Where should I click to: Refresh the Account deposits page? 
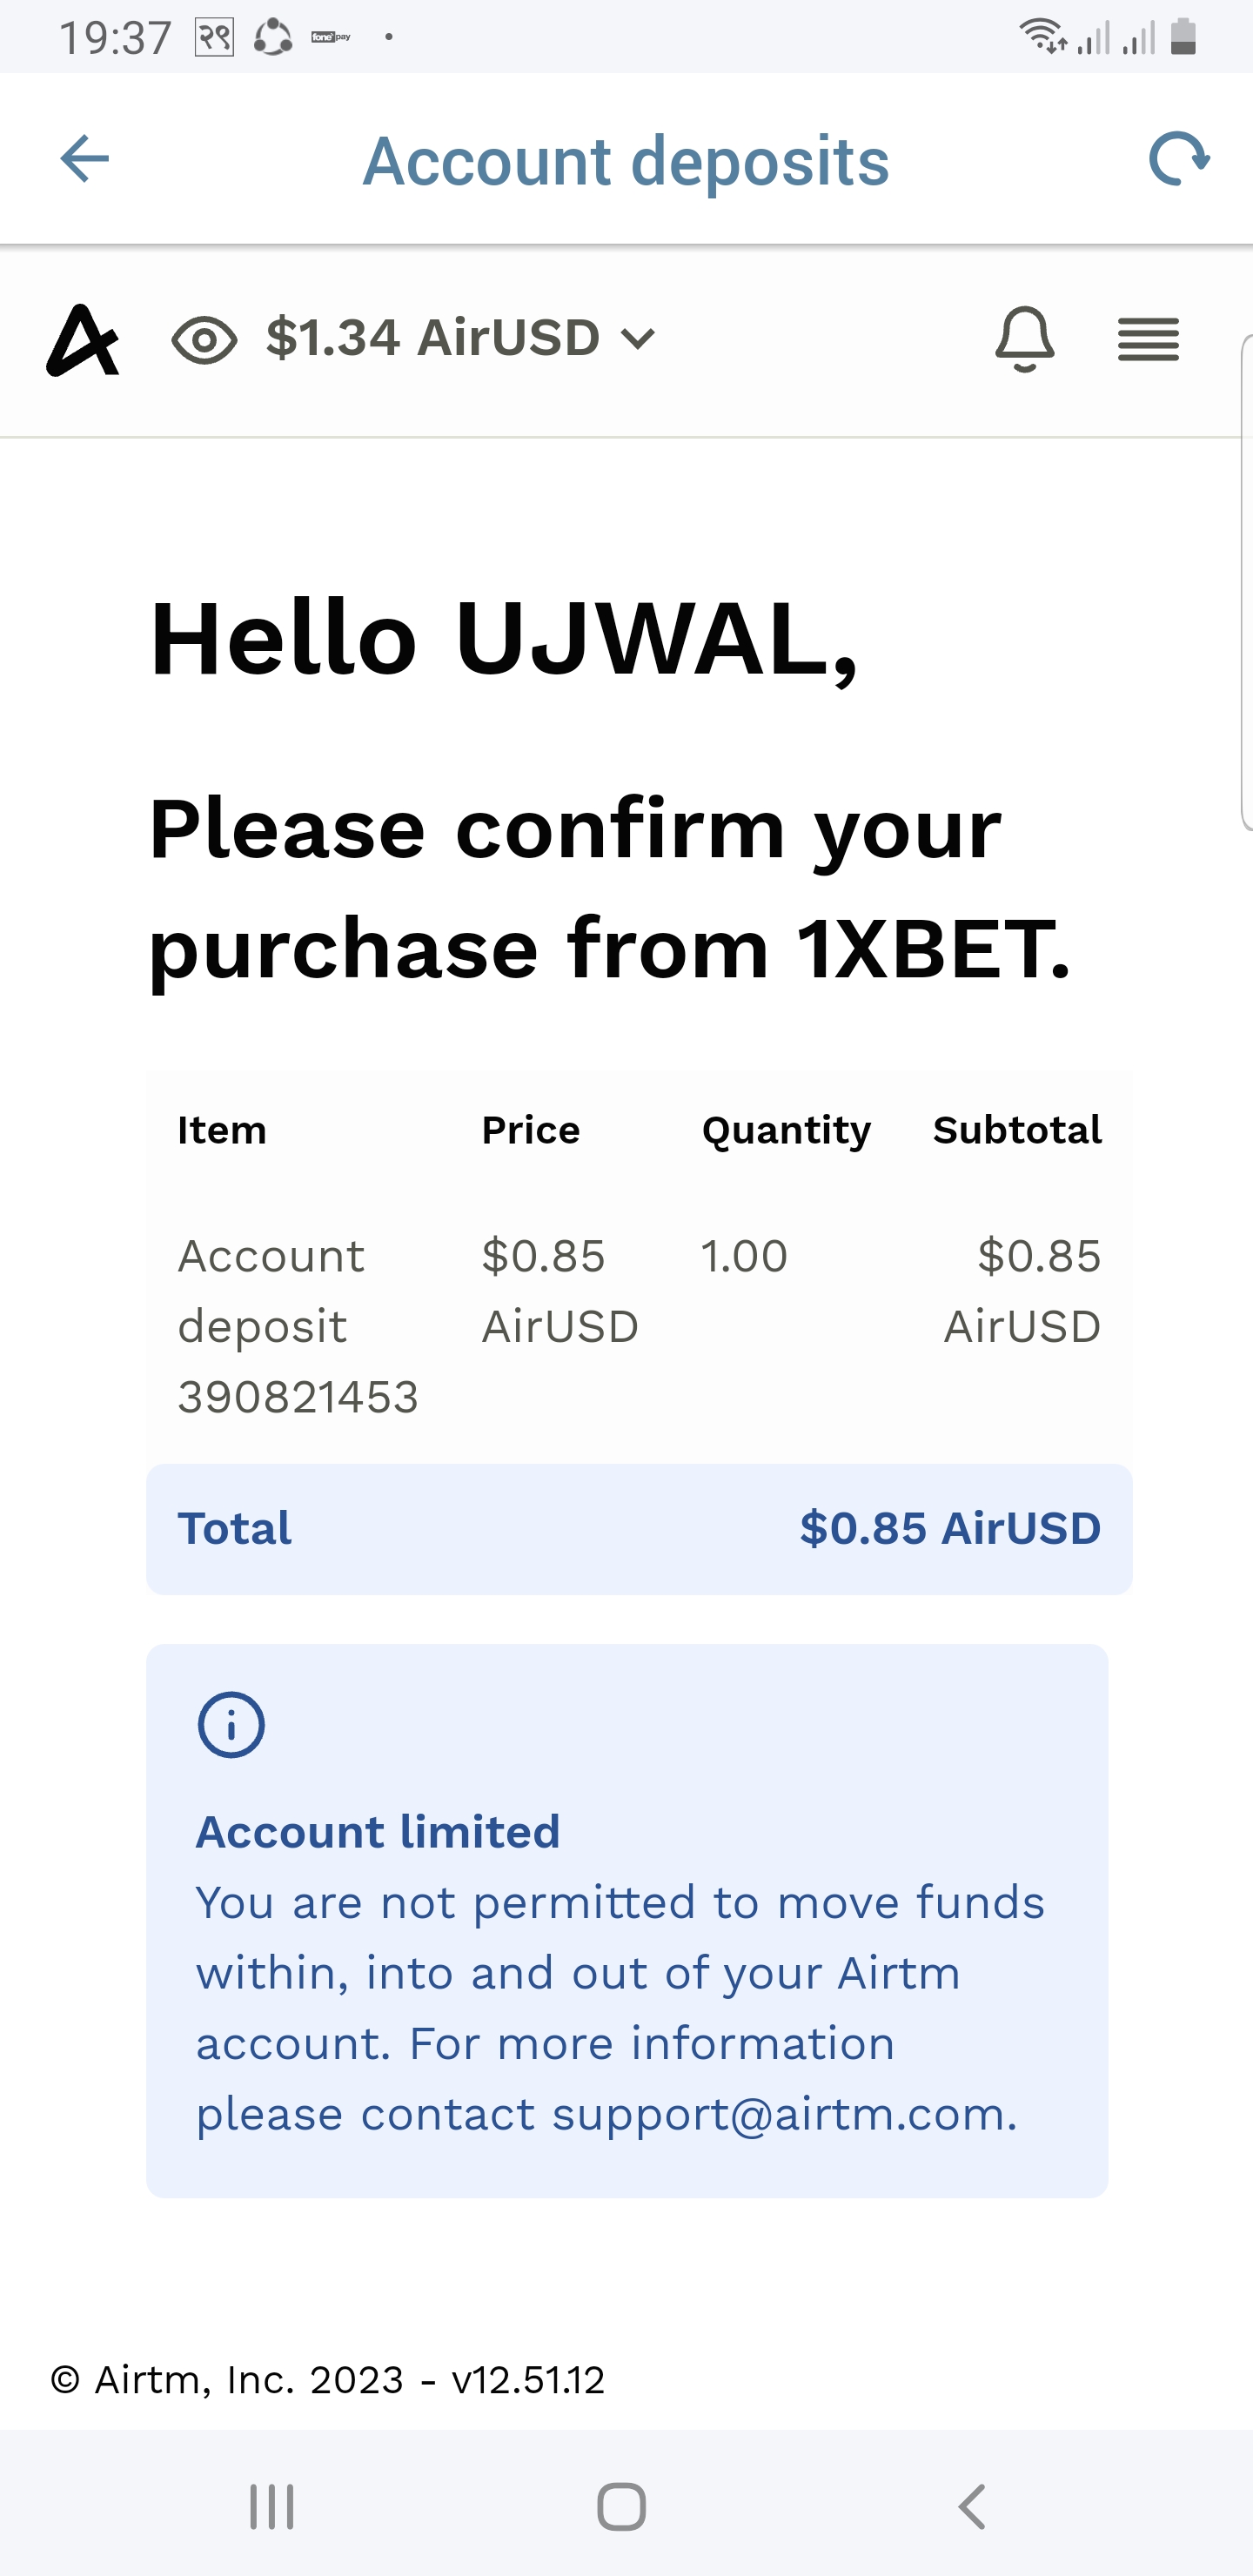[1179, 159]
